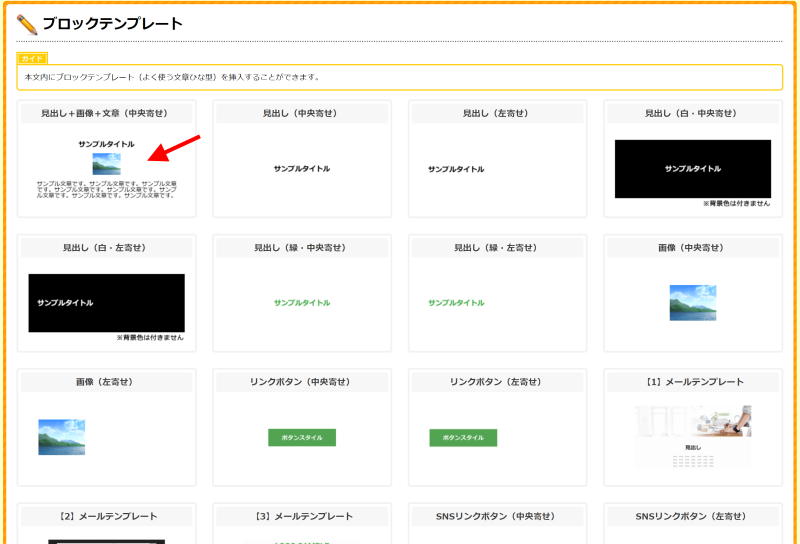The image size is (800, 544).
Task: Select the 見出し（白・中央寄せ） black preview
Action: point(693,169)
